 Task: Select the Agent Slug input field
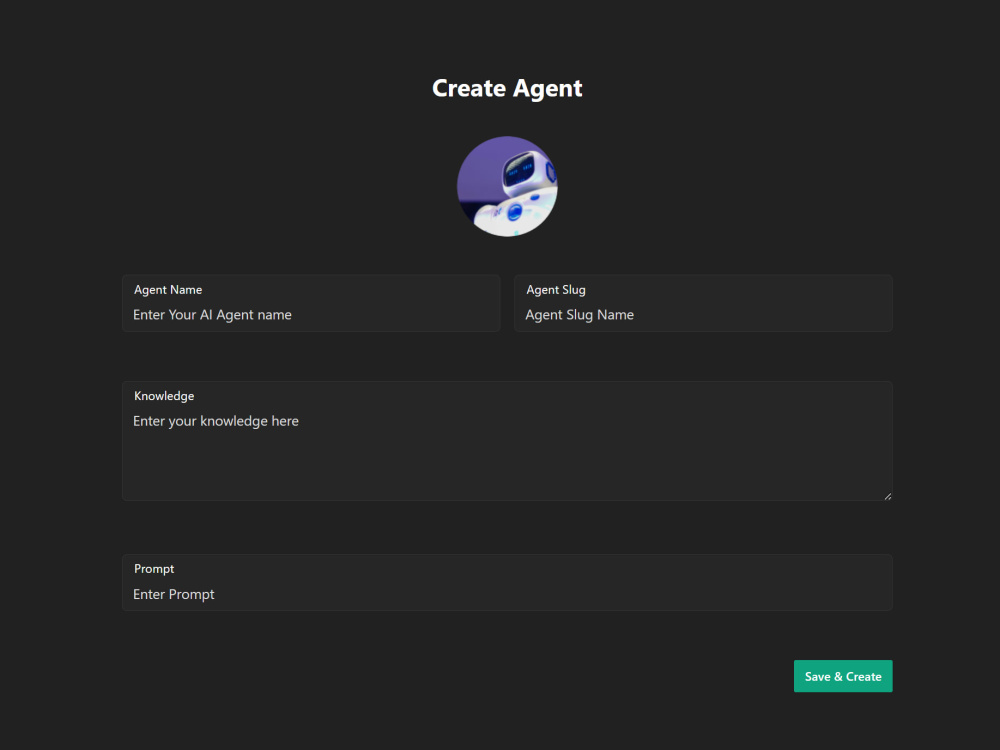(x=703, y=304)
